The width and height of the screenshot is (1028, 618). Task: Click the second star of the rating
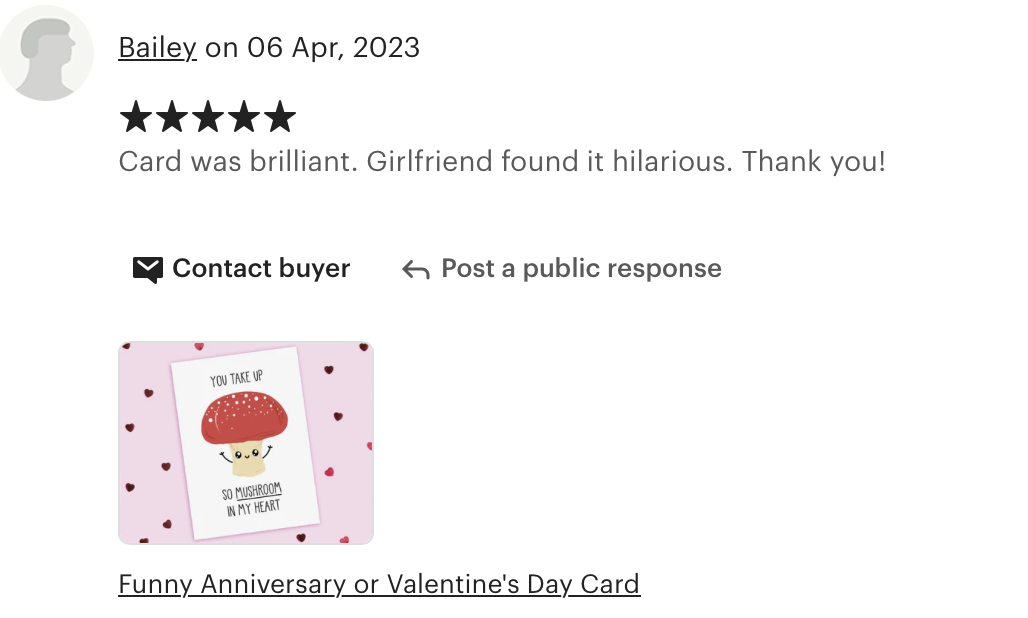(x=172, y=116)
